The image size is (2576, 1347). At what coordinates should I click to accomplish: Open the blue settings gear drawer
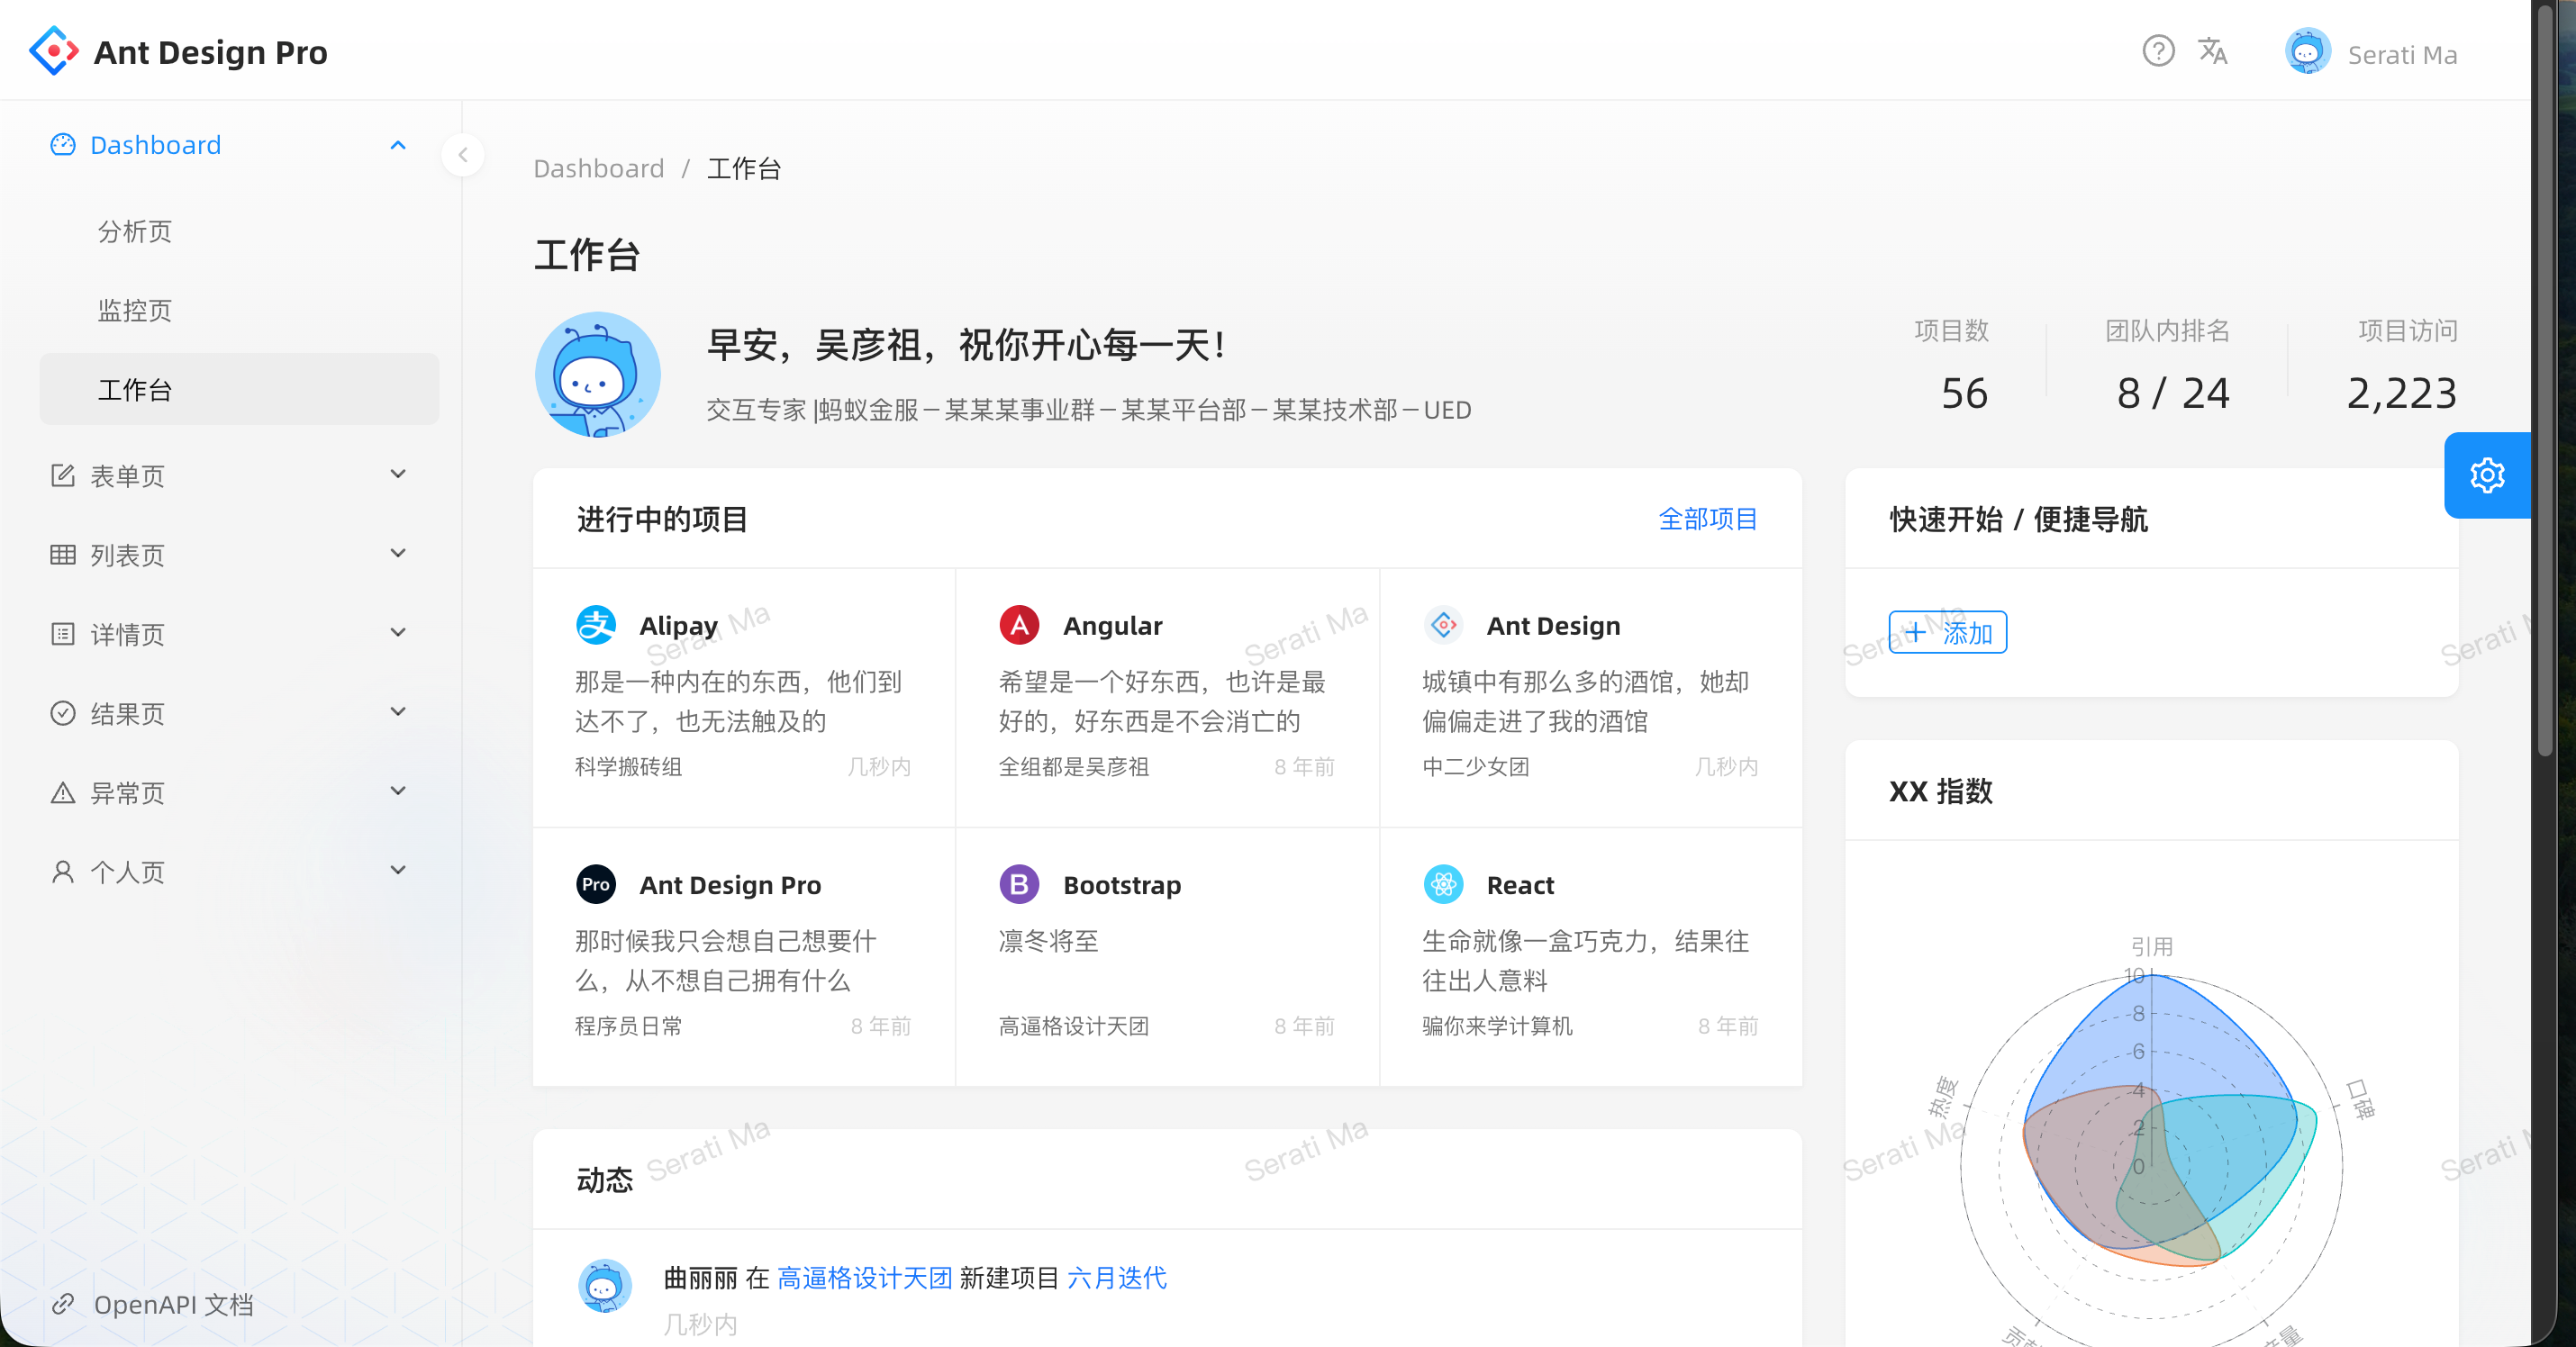click(2486, 475)
